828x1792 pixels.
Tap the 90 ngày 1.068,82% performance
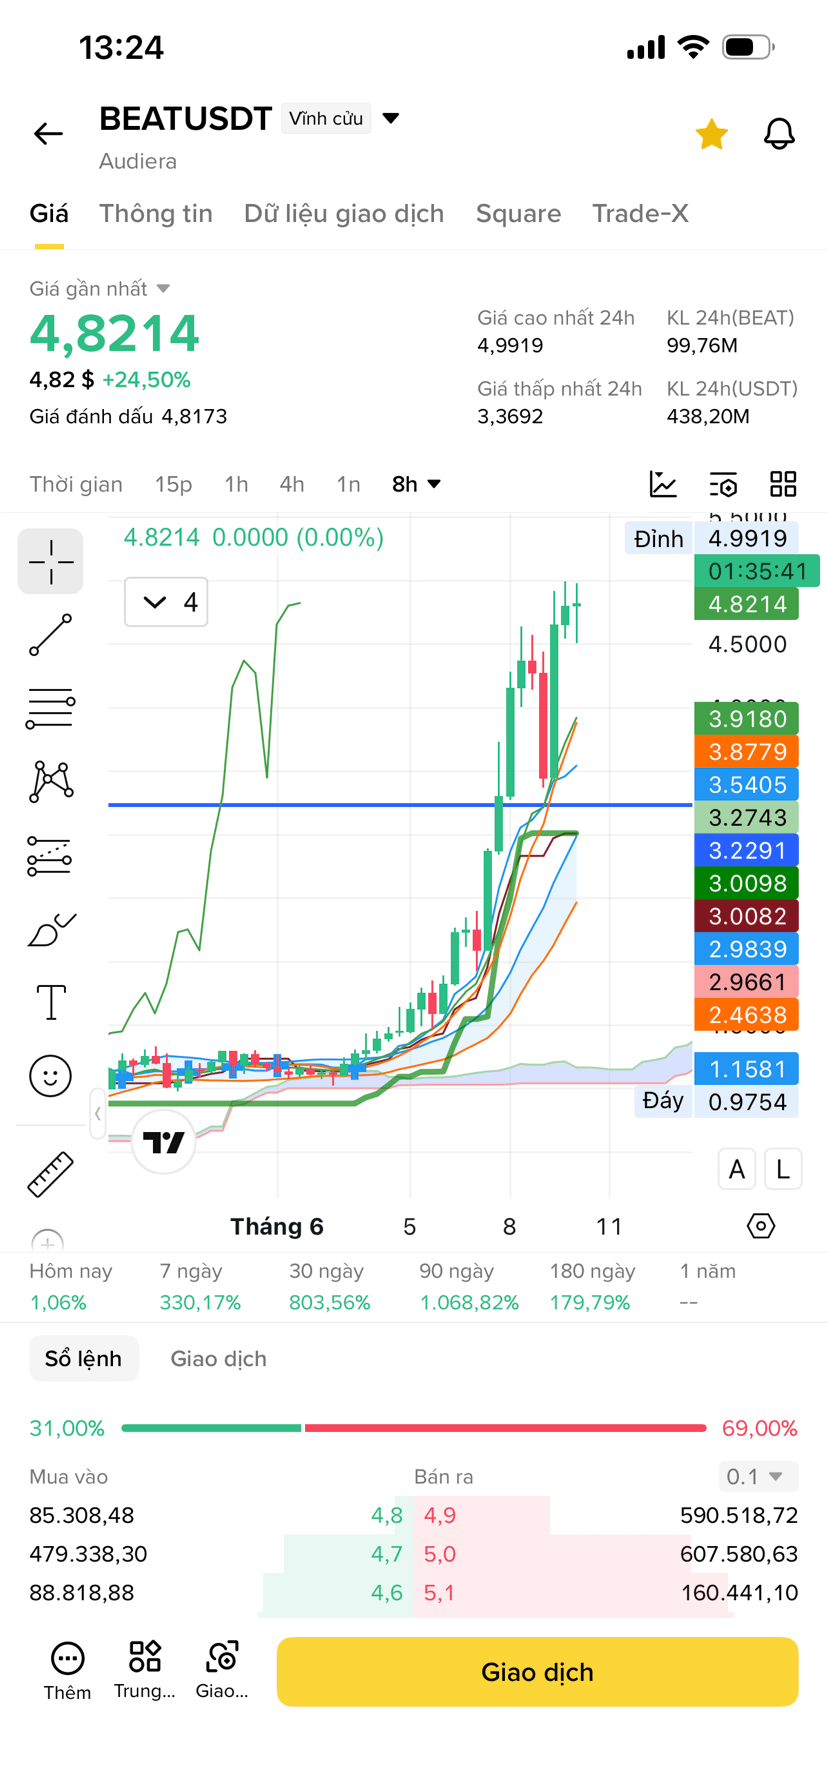tap(469, 1287)
